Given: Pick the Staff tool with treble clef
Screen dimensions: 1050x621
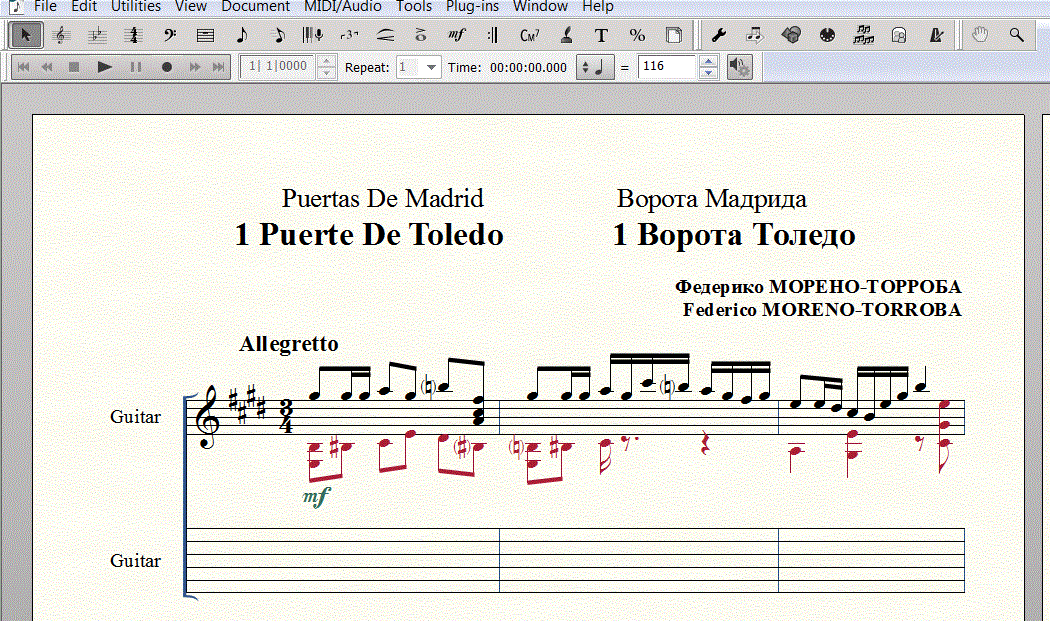Looking at the screenshot, I should coord(62,35).
